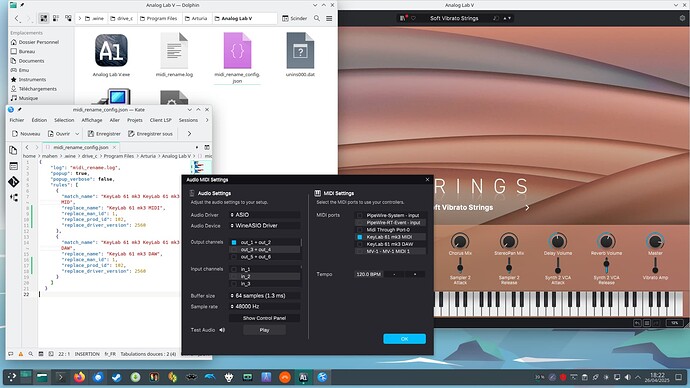Check the out_5 + out_6 output channel
The width and height of the screenshot is (690, 388).
tap(234, 256)
